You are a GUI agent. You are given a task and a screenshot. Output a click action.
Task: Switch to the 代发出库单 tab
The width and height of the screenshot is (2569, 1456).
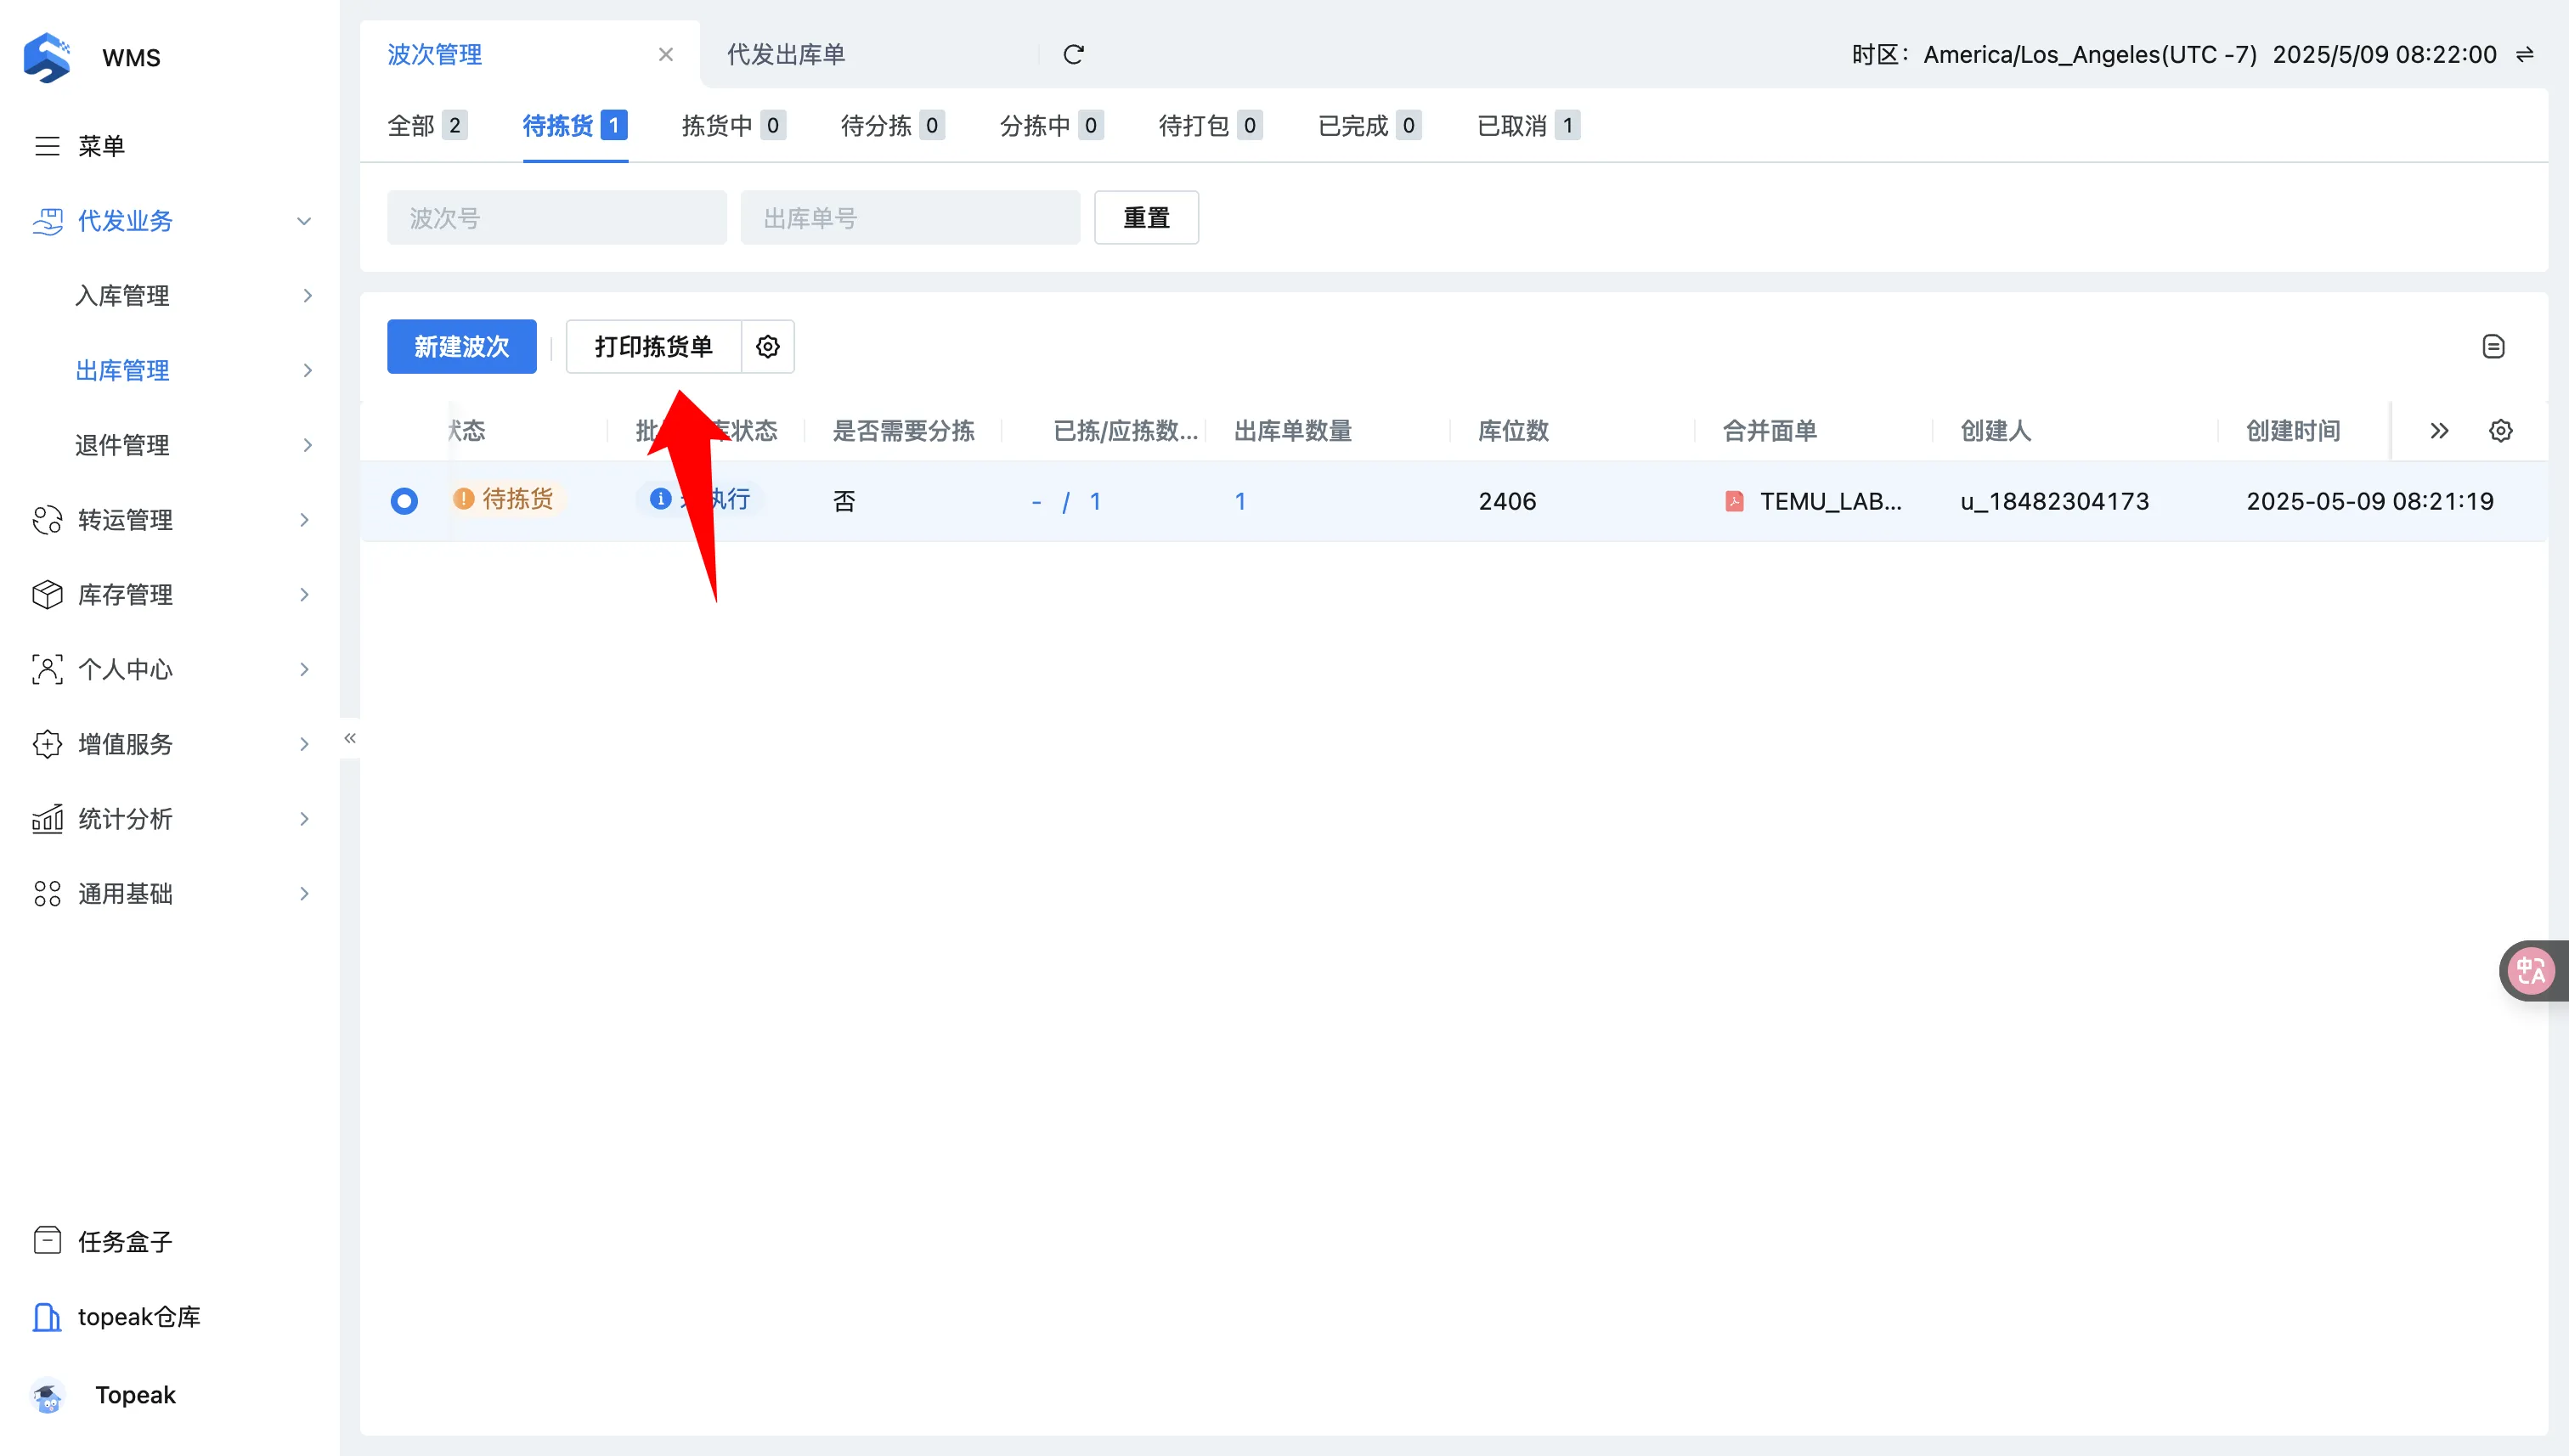tap(786, 54)
